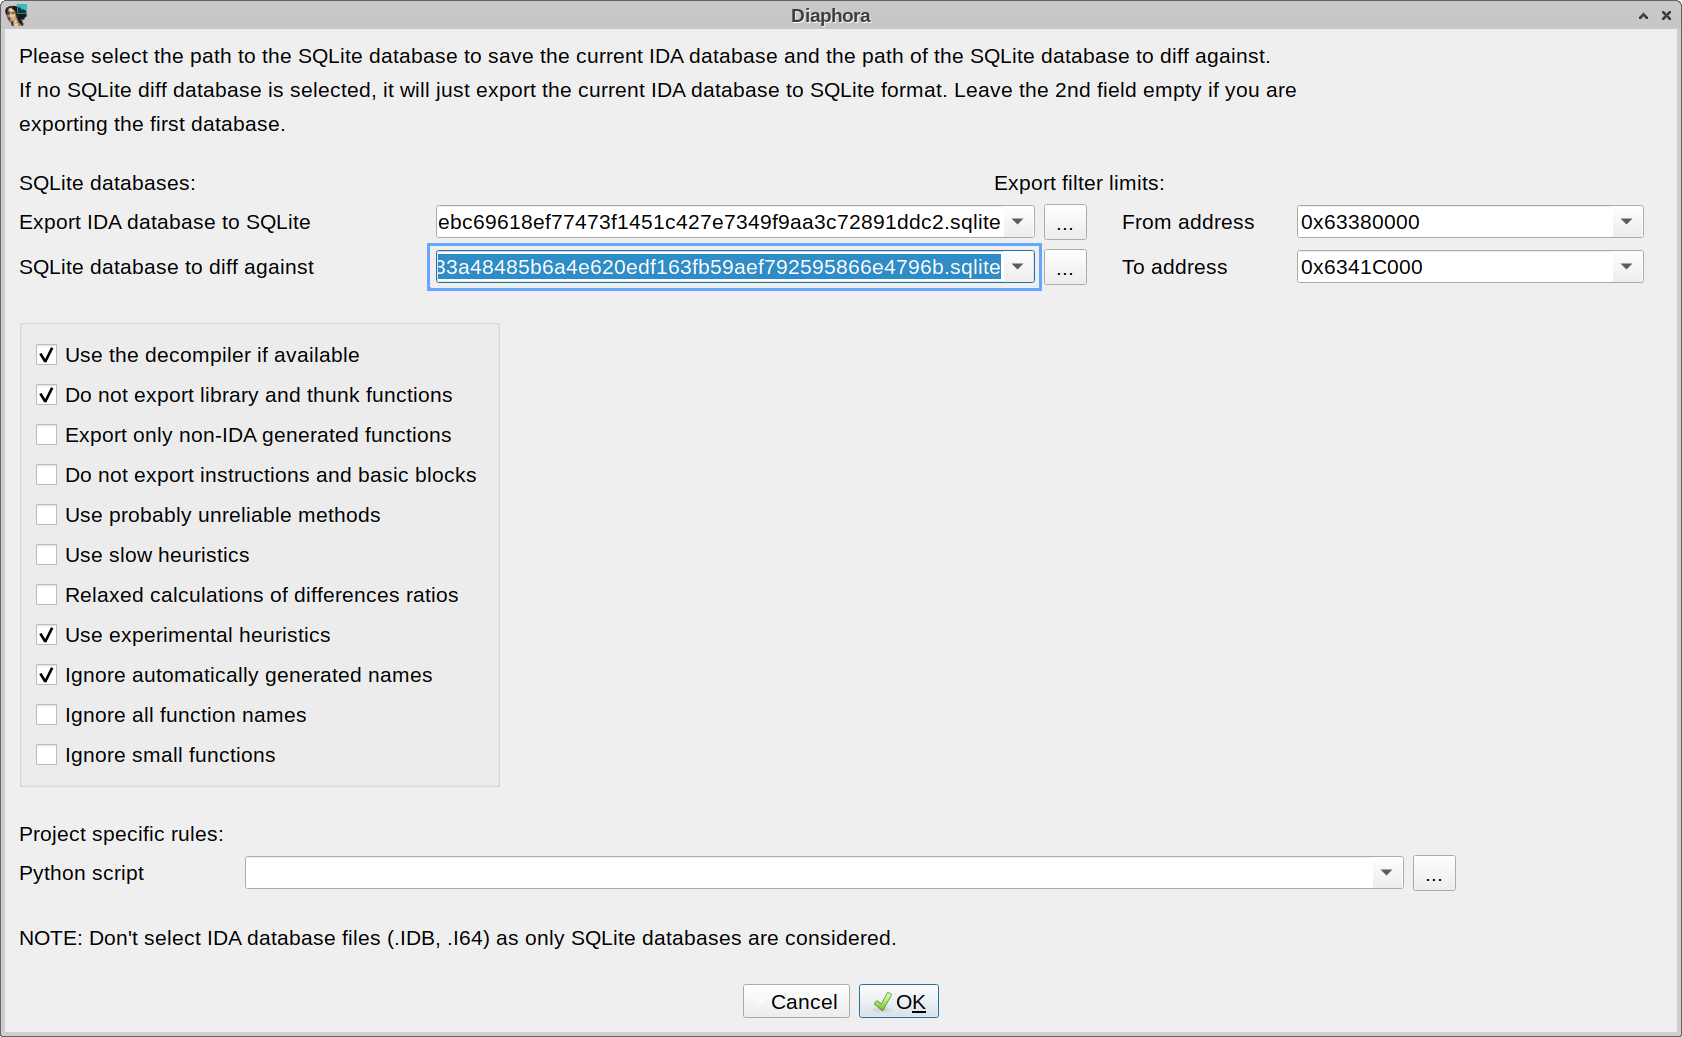Confirm the dialog with OK

tap(898, 1000)
